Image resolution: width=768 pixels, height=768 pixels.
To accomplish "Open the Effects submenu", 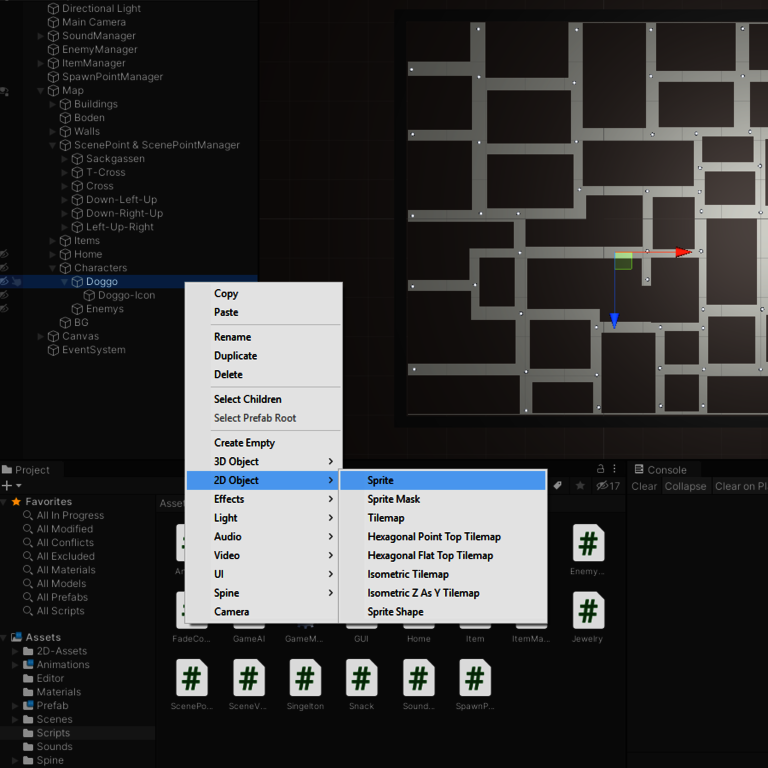I will pos(264,499).
